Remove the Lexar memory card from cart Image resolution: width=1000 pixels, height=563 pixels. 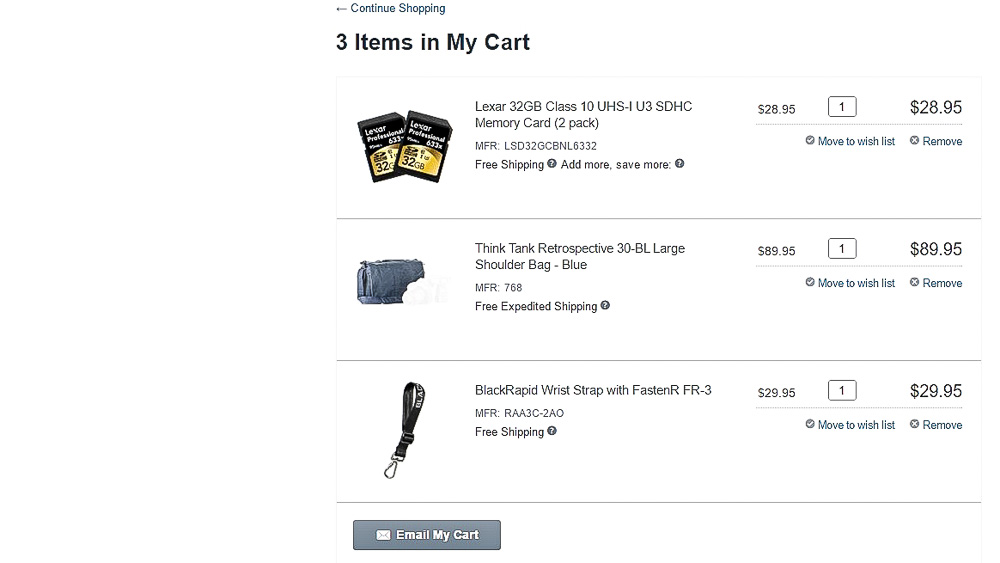click(x=936, y=142)
